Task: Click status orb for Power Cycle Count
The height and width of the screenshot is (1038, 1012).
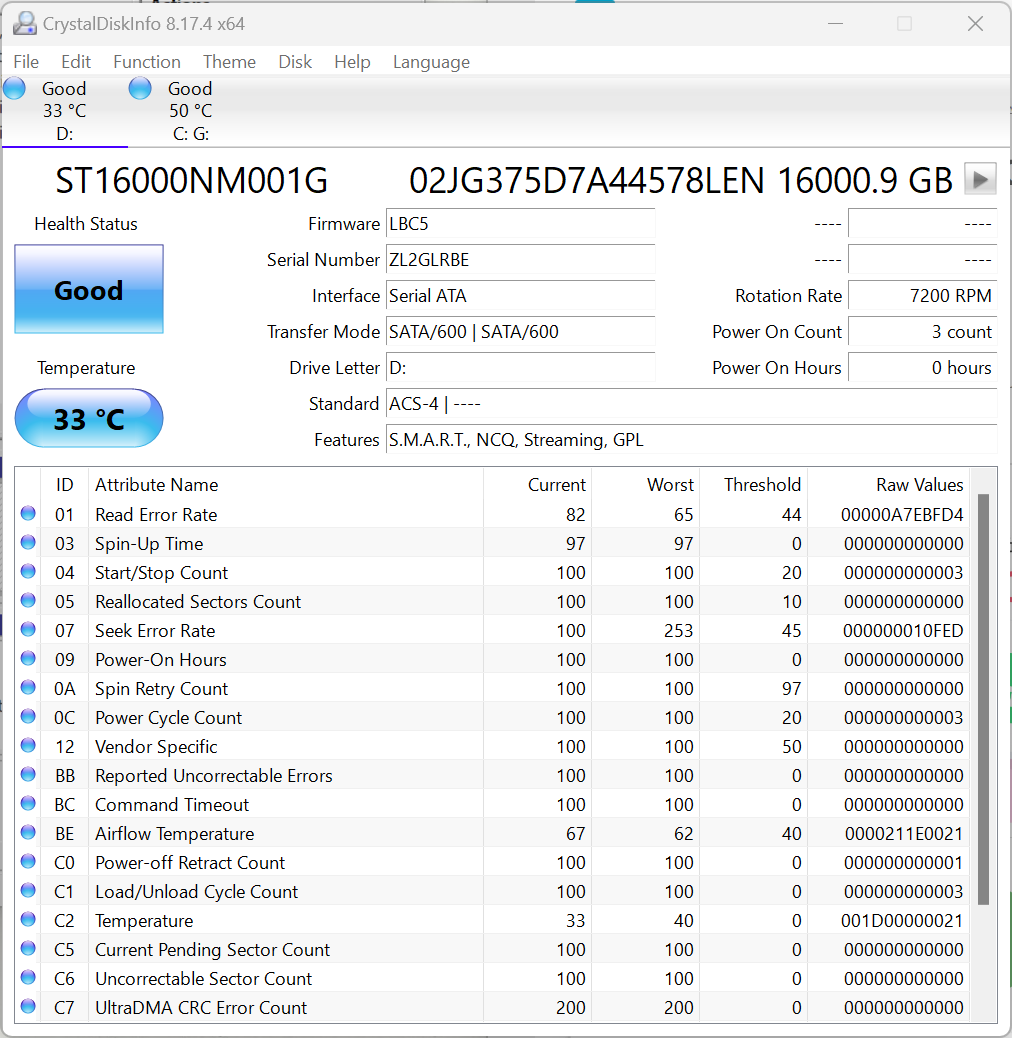Action: click(x=28, y=716)
